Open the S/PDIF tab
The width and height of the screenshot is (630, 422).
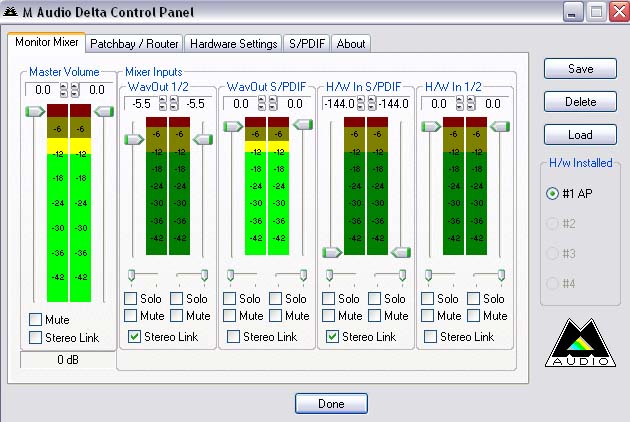pos(307,43)
